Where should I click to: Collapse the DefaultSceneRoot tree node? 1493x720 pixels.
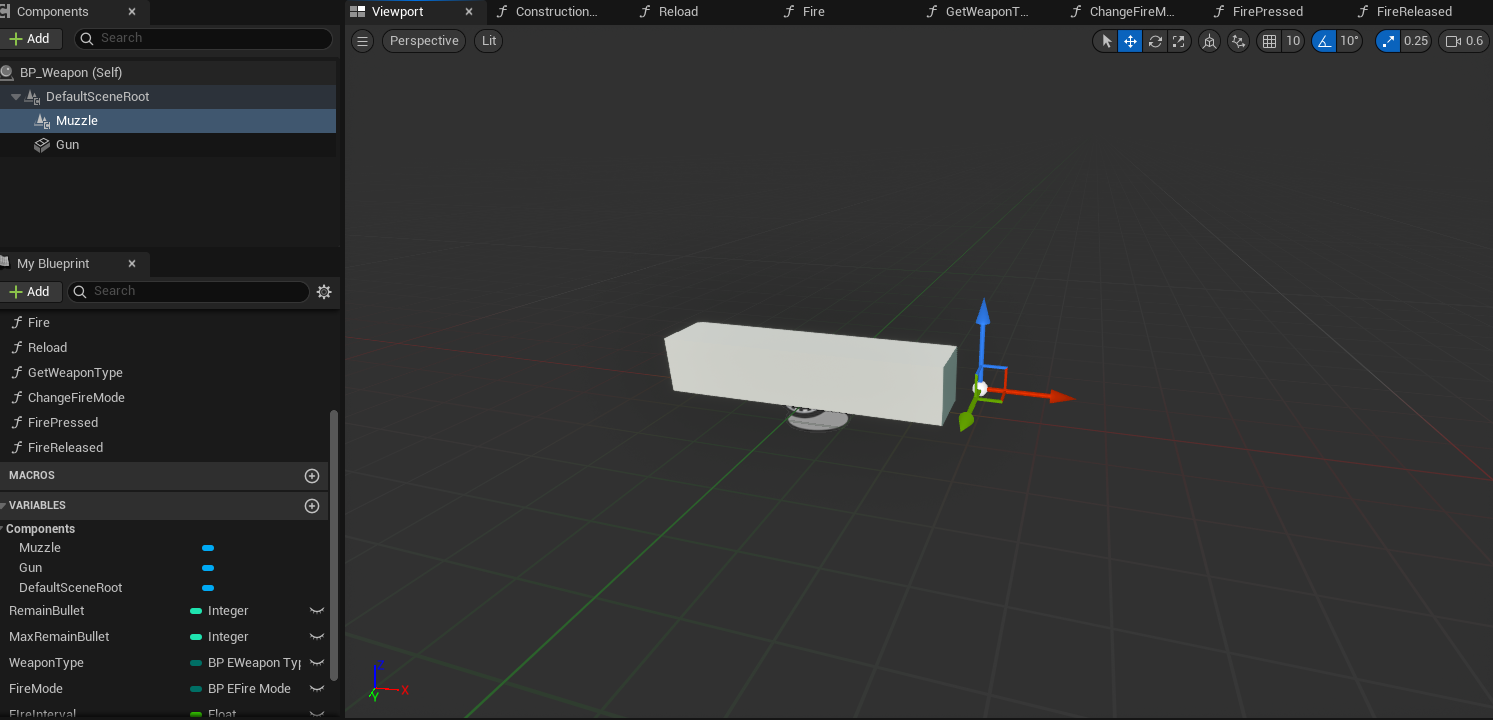[16, 97]
